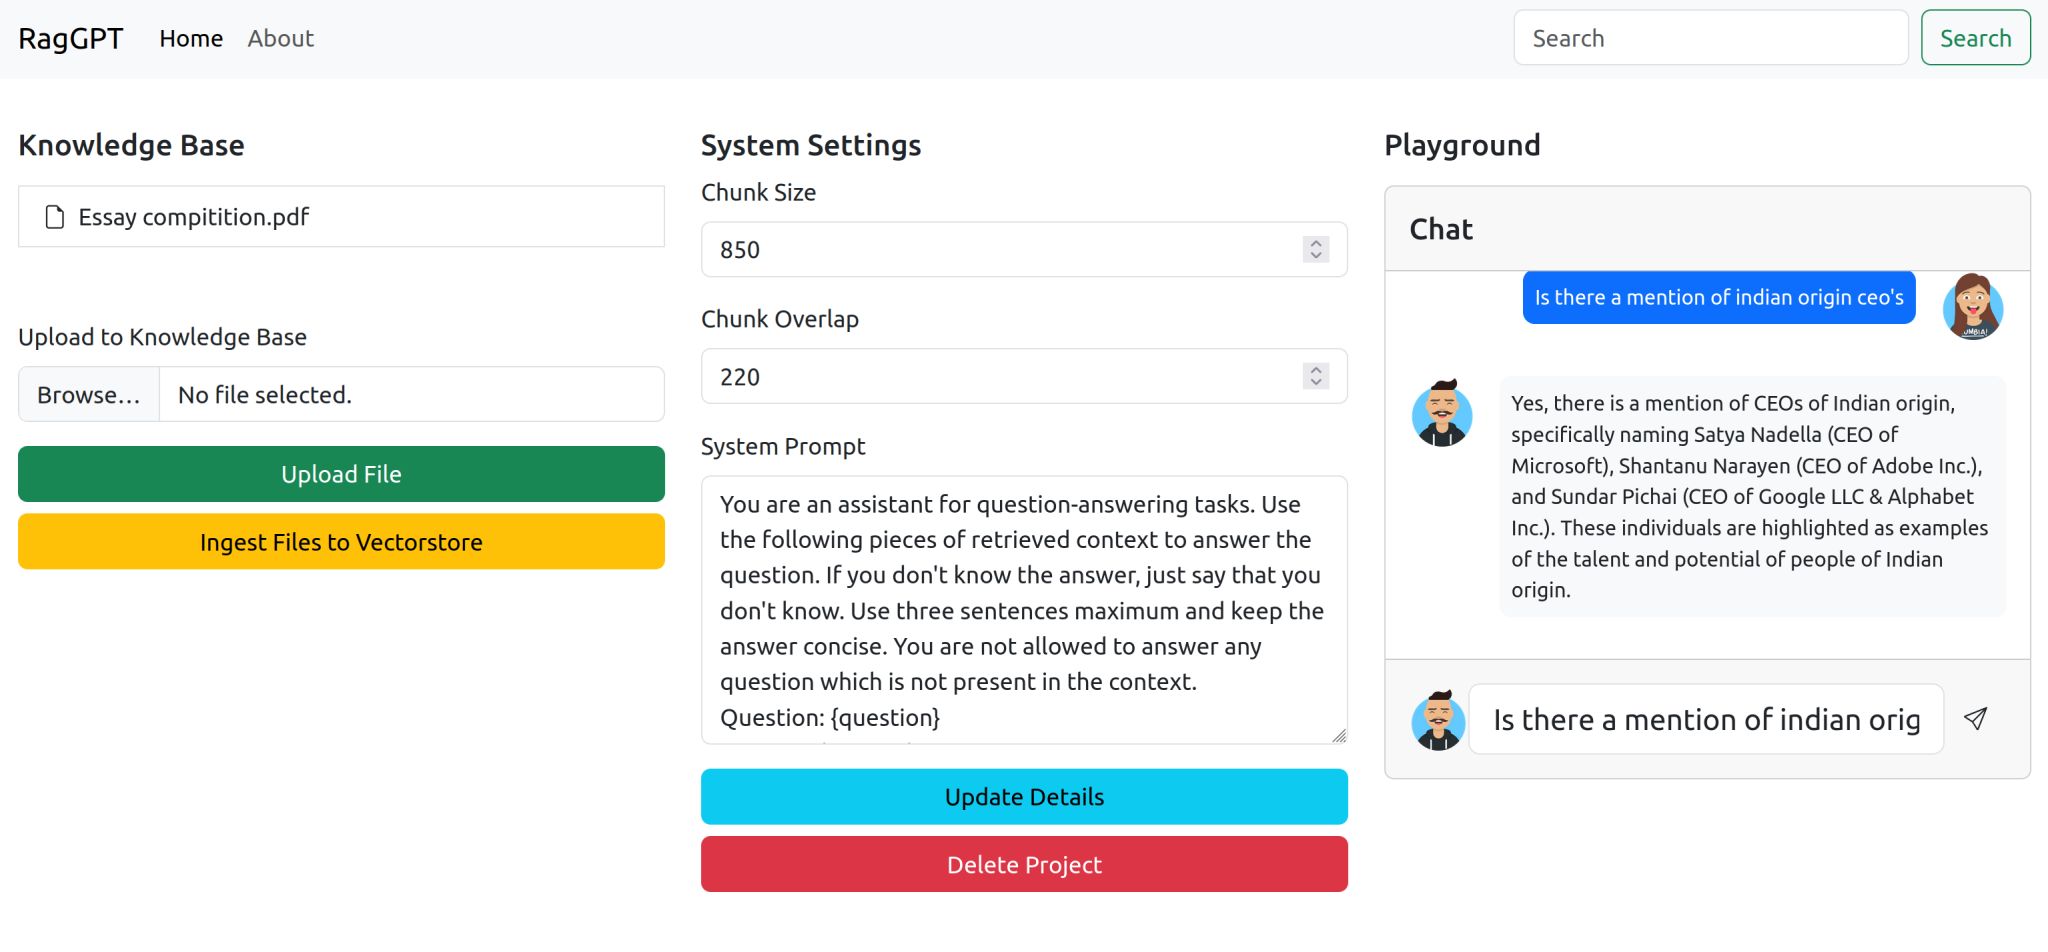Click Ingest Files to Vectorstore

coord(341,542)
